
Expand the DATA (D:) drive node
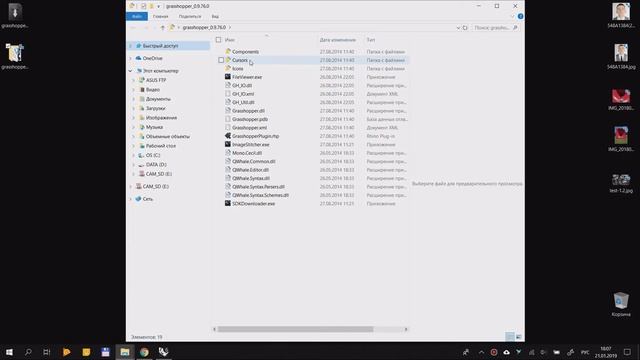(134, 164)
